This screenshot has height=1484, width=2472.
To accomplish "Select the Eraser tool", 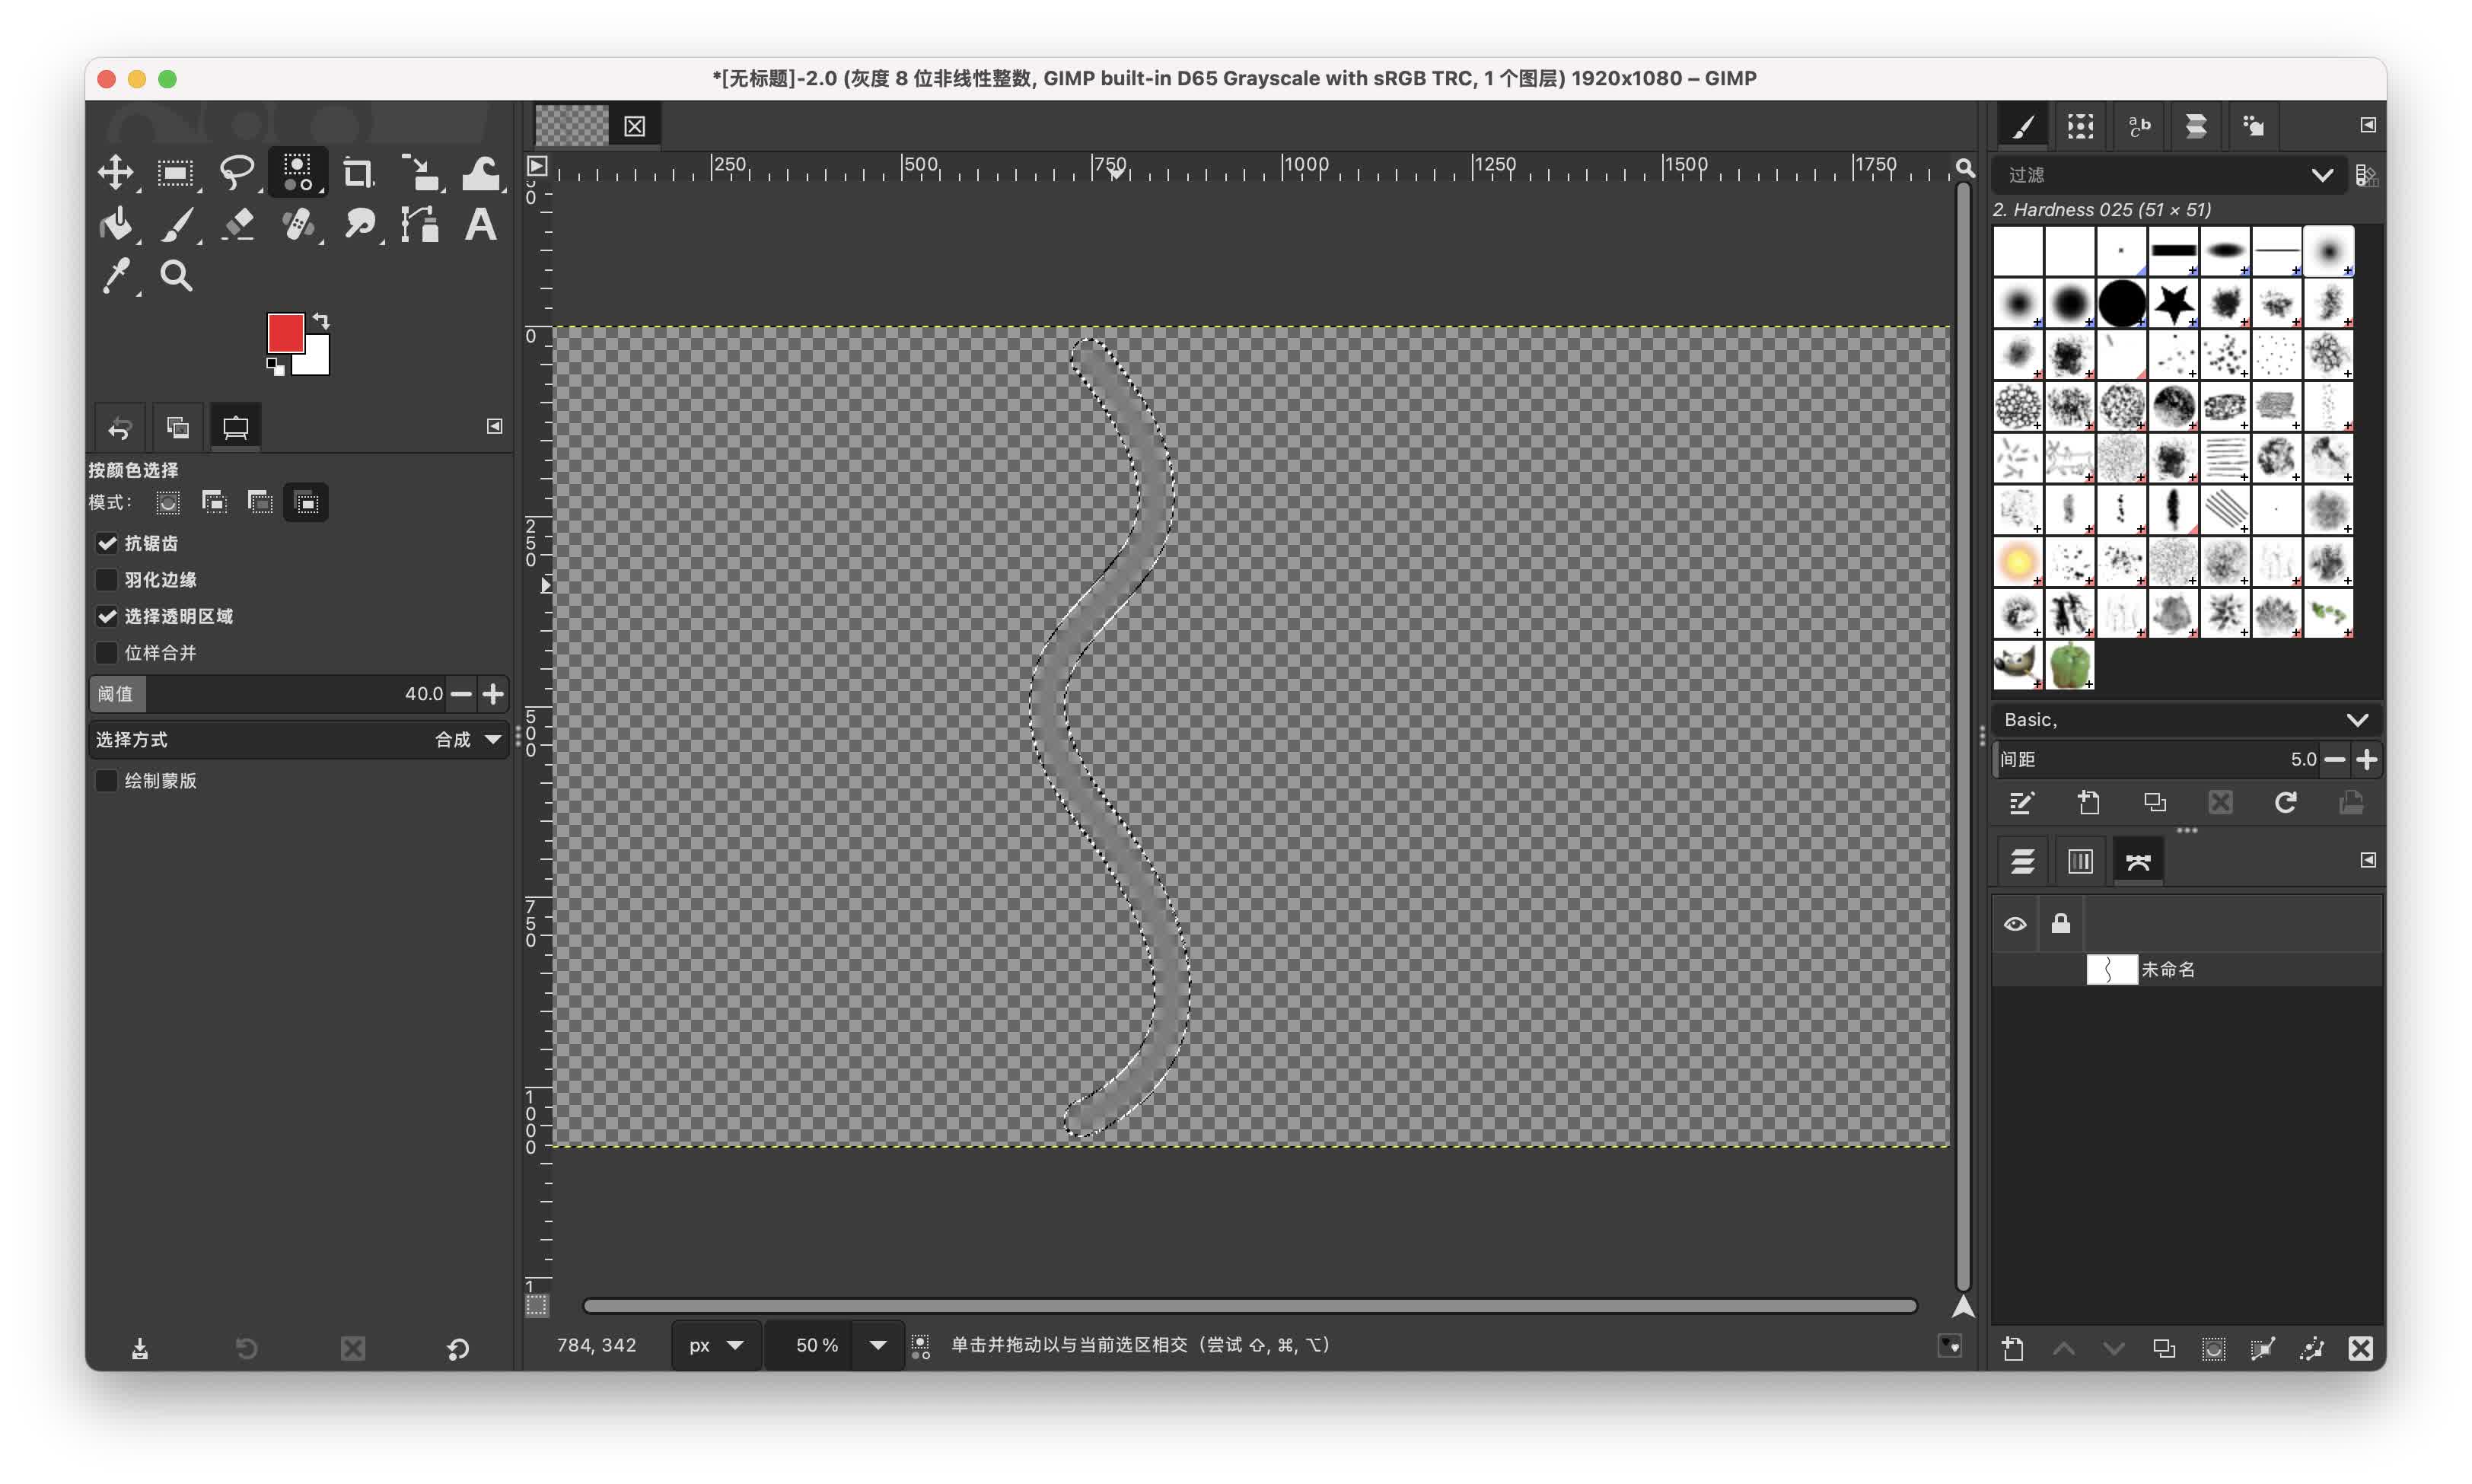I will pyautogui.click(x=238, y=224).
